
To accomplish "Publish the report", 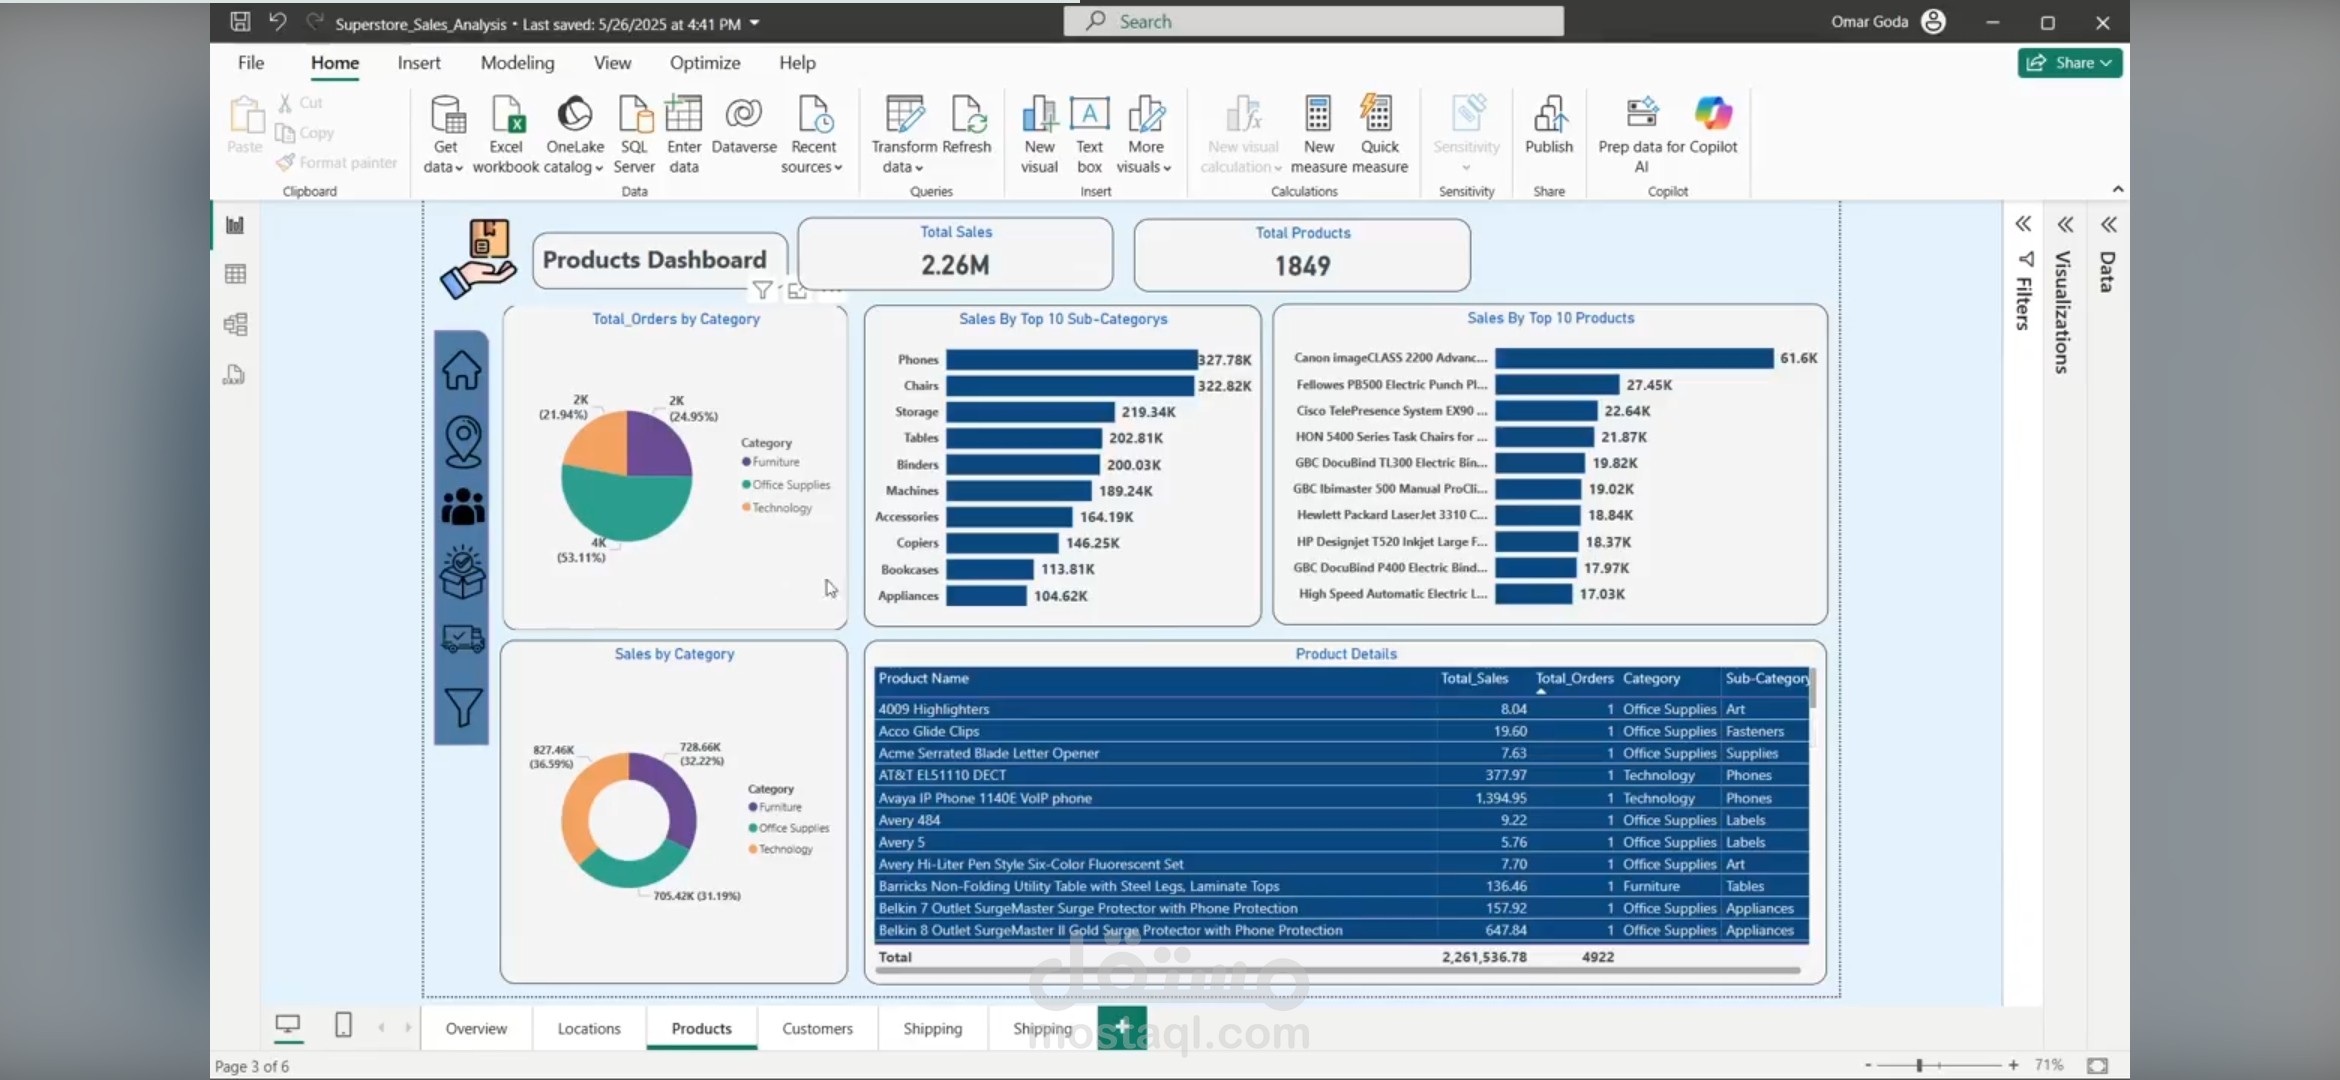I will pyautogui.click(x=1549, y=126).
